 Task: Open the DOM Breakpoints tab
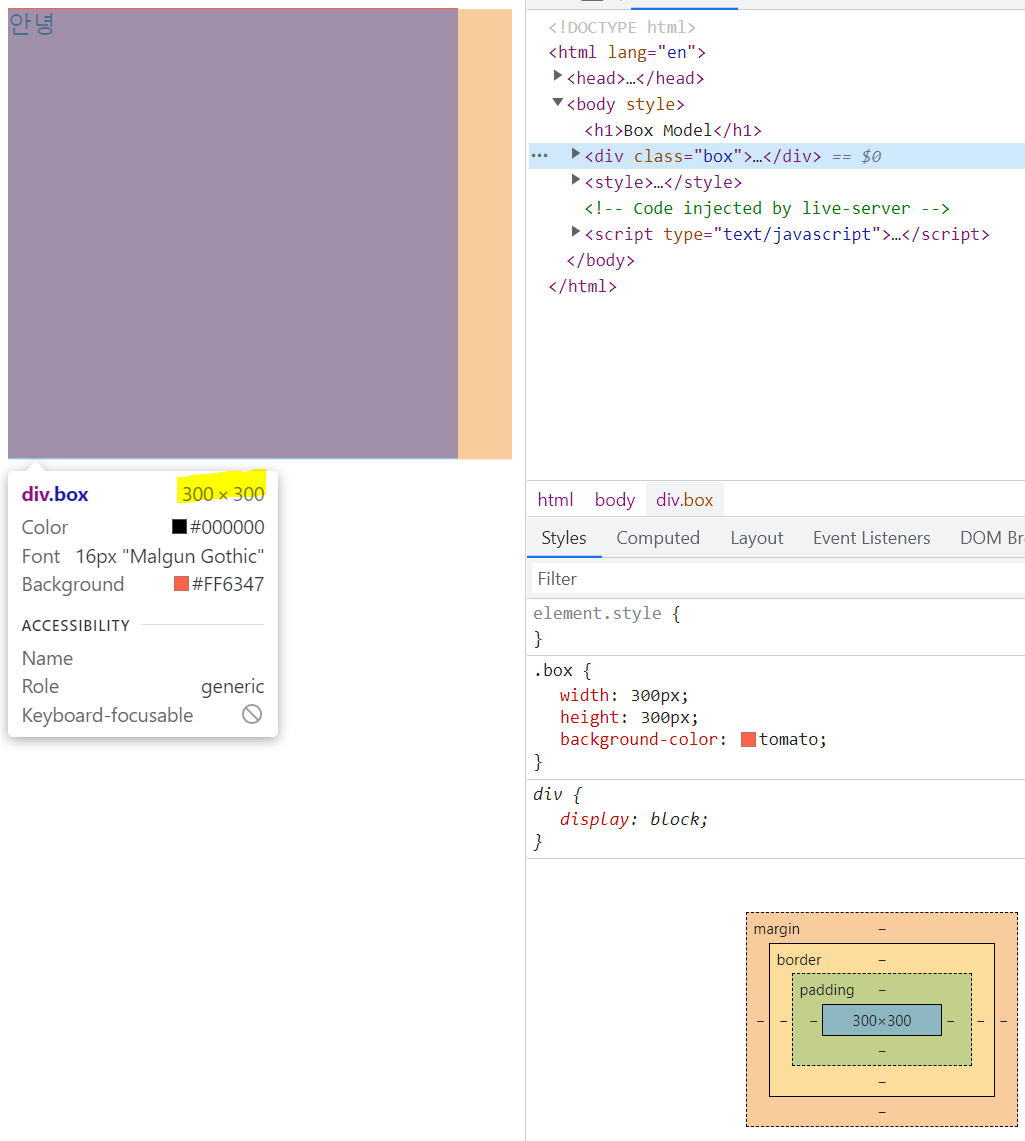coord(992,538)
